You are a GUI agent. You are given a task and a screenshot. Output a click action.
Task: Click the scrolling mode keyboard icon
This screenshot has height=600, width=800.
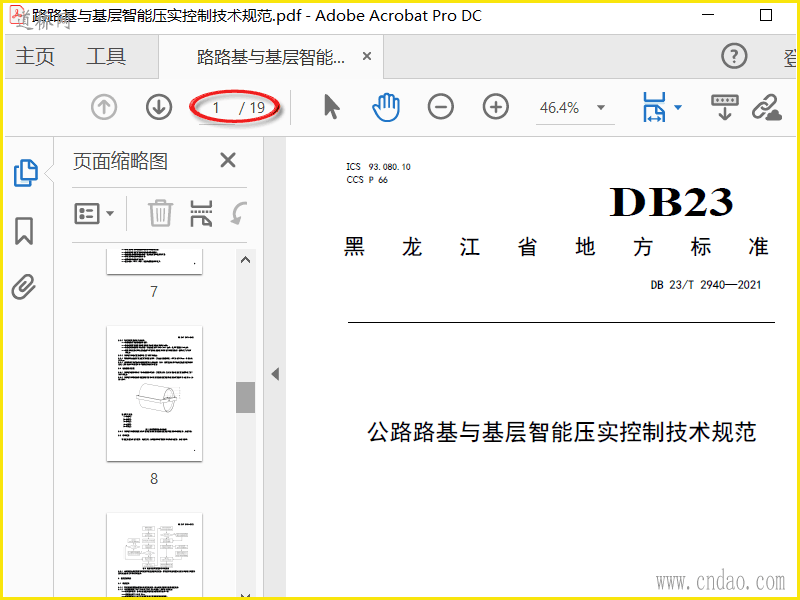pyautogui.click(x=724, y=107)
